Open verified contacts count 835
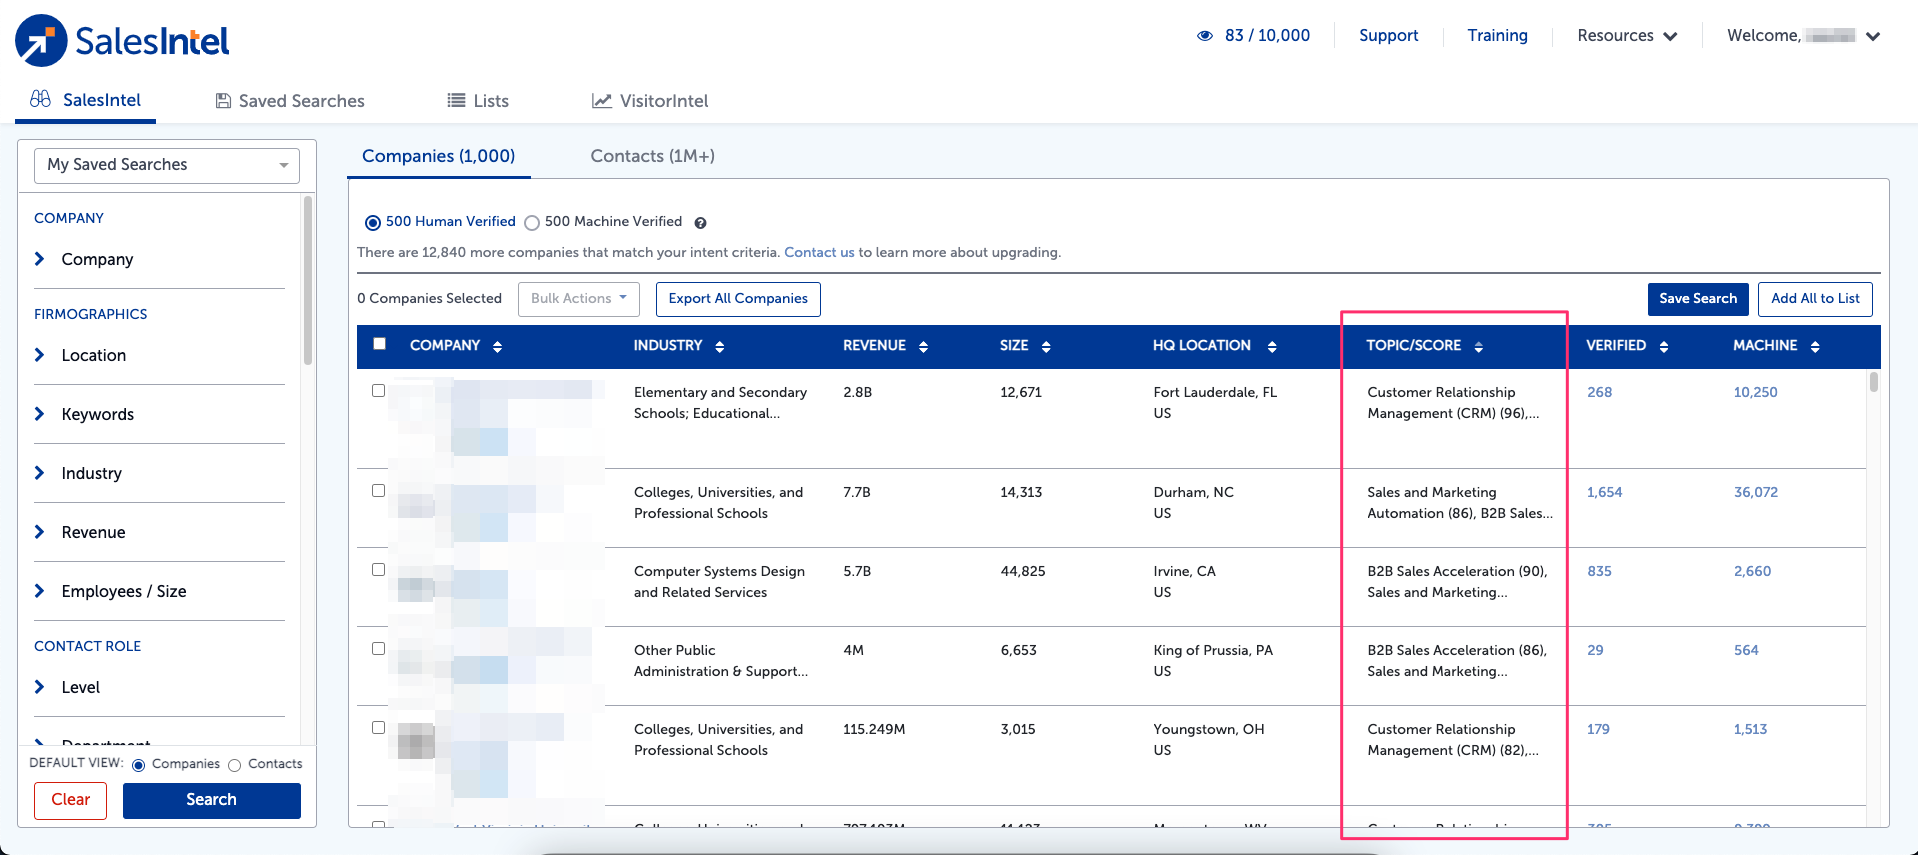 [1599, 571]
